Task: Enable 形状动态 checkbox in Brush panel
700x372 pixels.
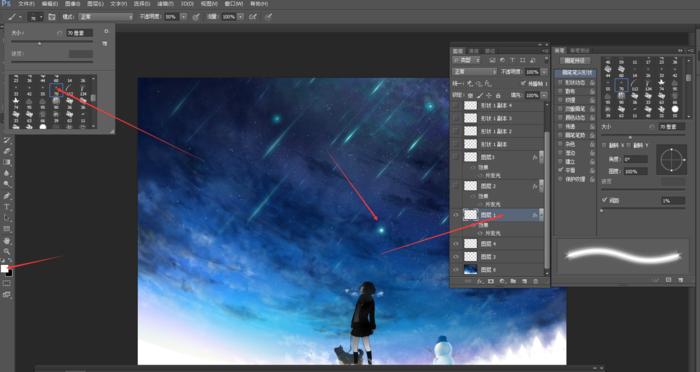Action: pos(560,83)
